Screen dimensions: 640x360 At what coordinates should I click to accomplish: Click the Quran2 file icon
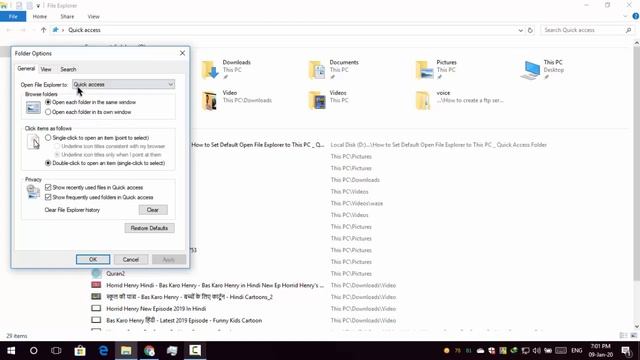coord(96,273)
